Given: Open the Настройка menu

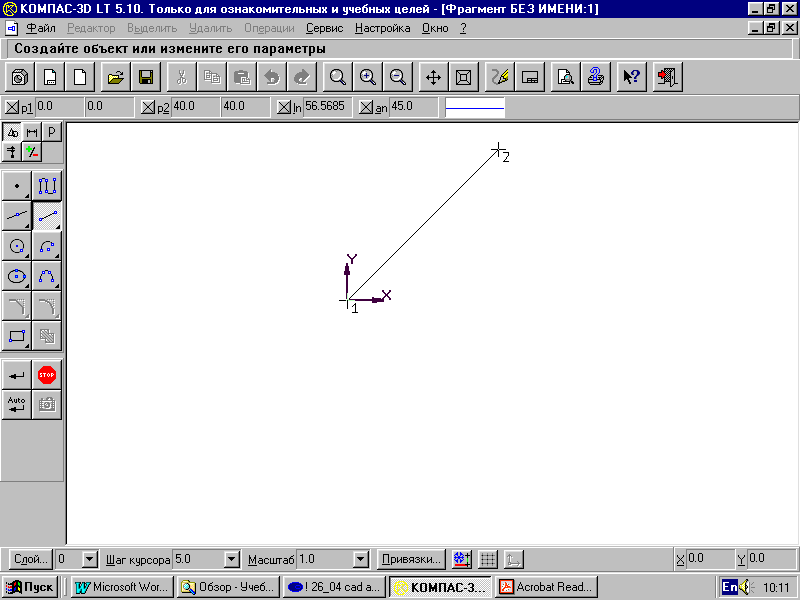Looking at the screenshot, I should pos(383,28).
